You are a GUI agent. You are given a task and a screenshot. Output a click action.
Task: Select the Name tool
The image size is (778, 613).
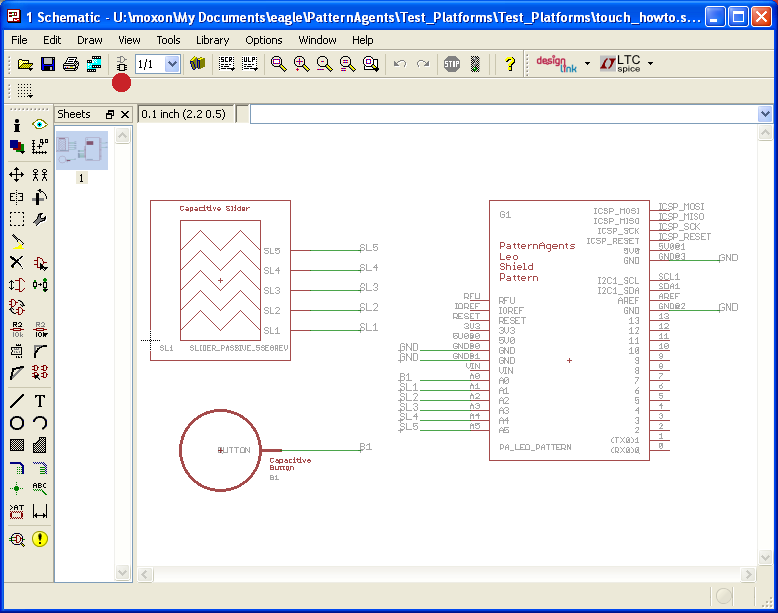[17, 329]
